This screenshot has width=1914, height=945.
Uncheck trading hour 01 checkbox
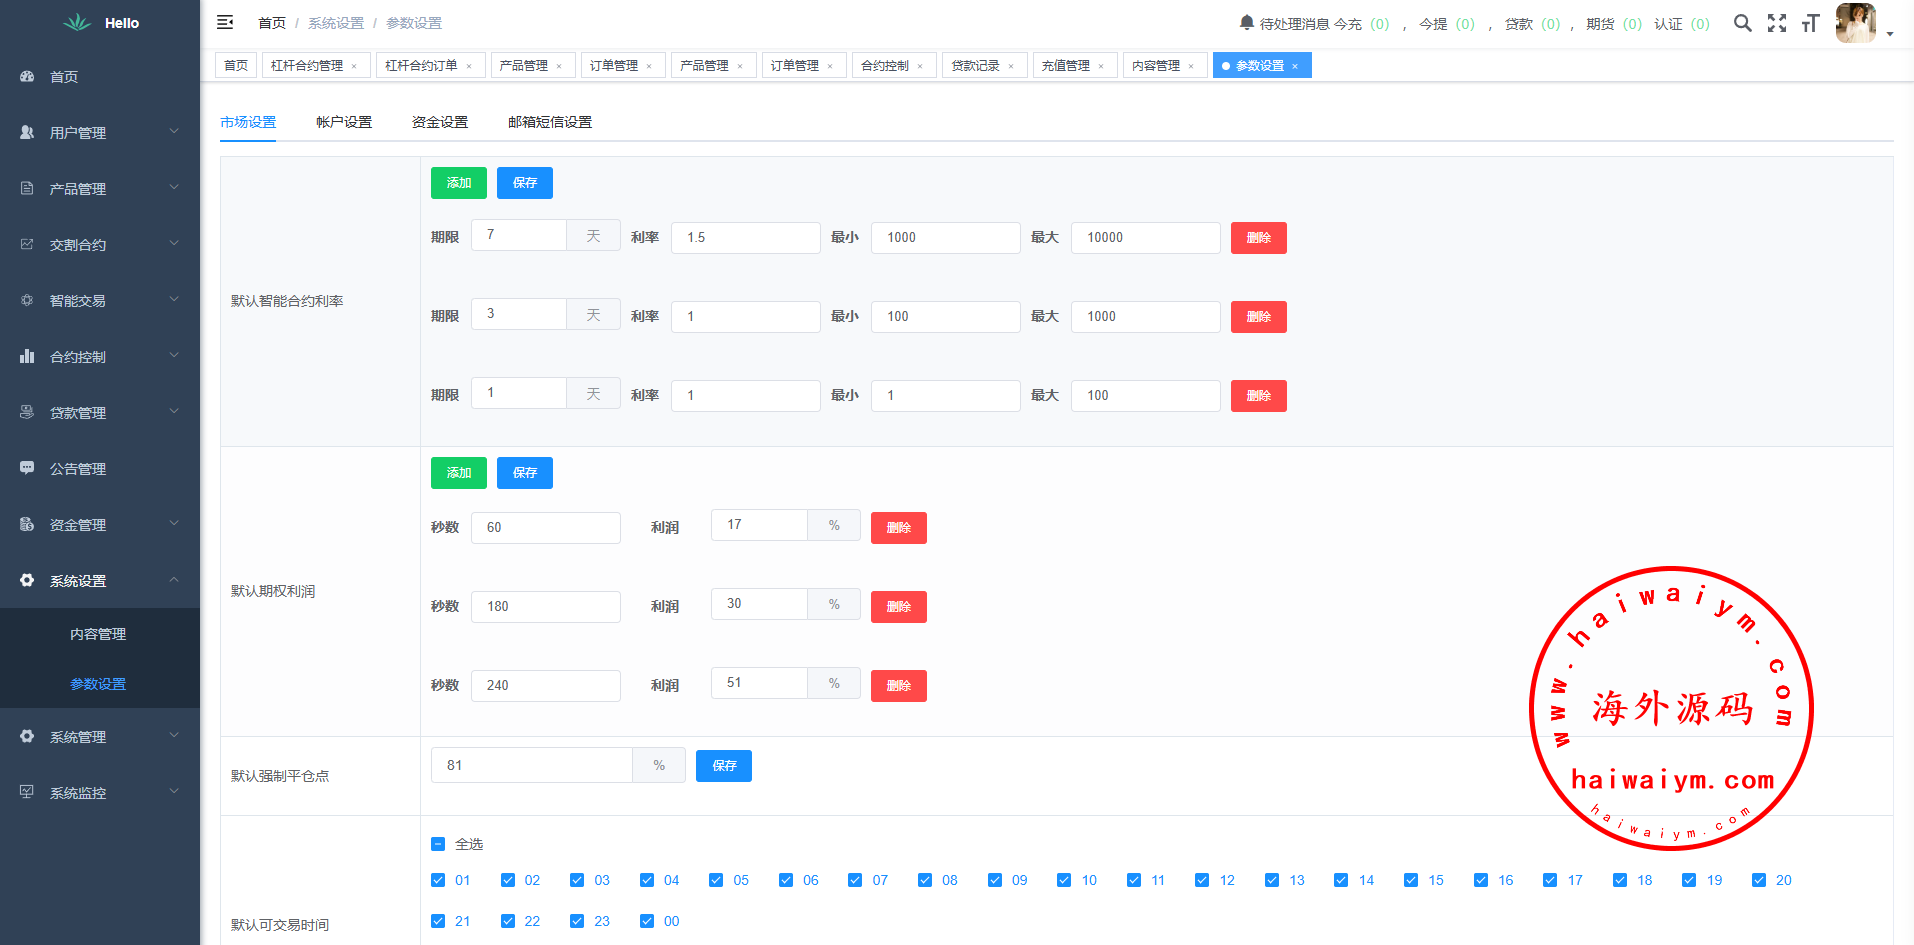(438, 880)
